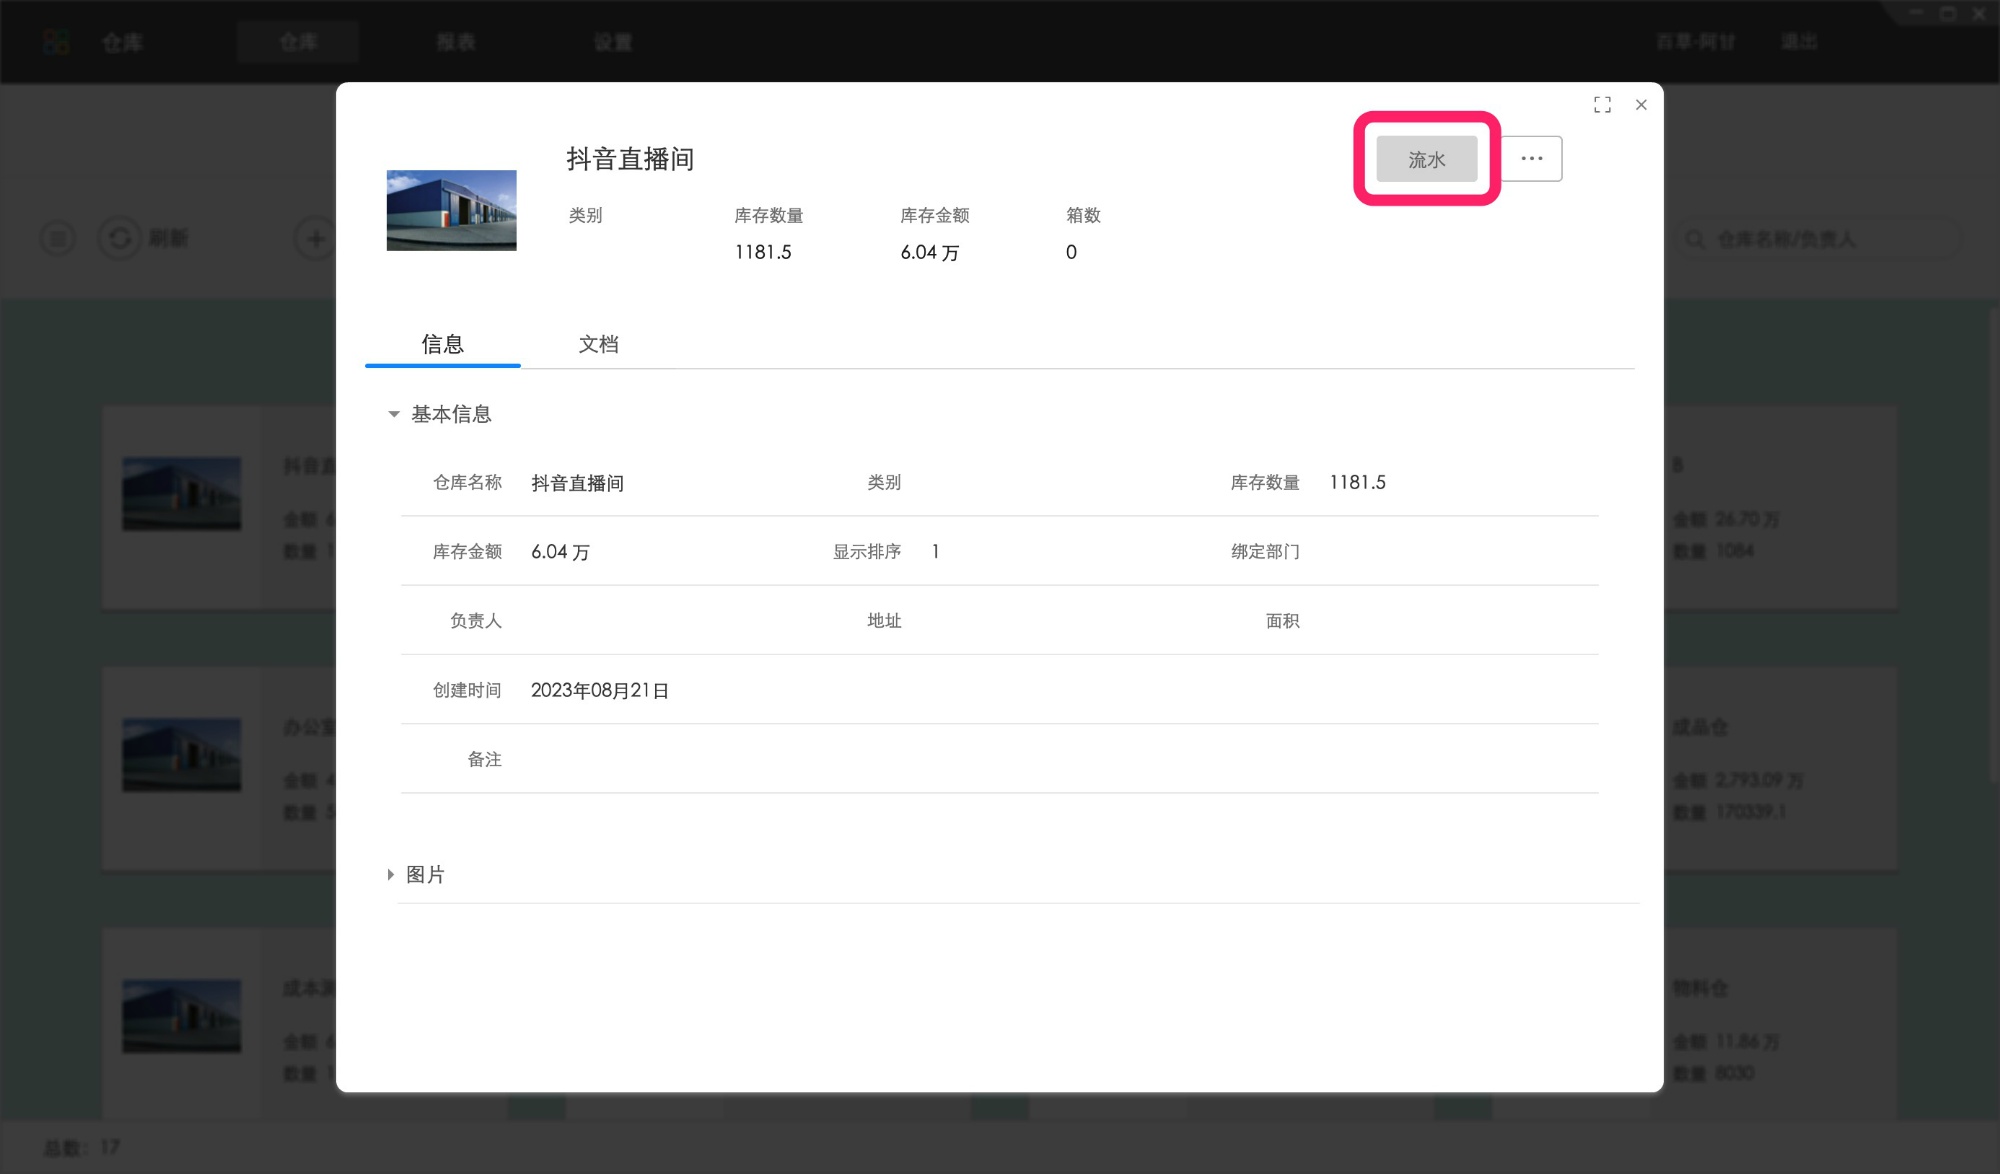Select warehouse name value 抖音直播间
The width and height of the screenshot is (2000, 1174).
tap(577, 483)
